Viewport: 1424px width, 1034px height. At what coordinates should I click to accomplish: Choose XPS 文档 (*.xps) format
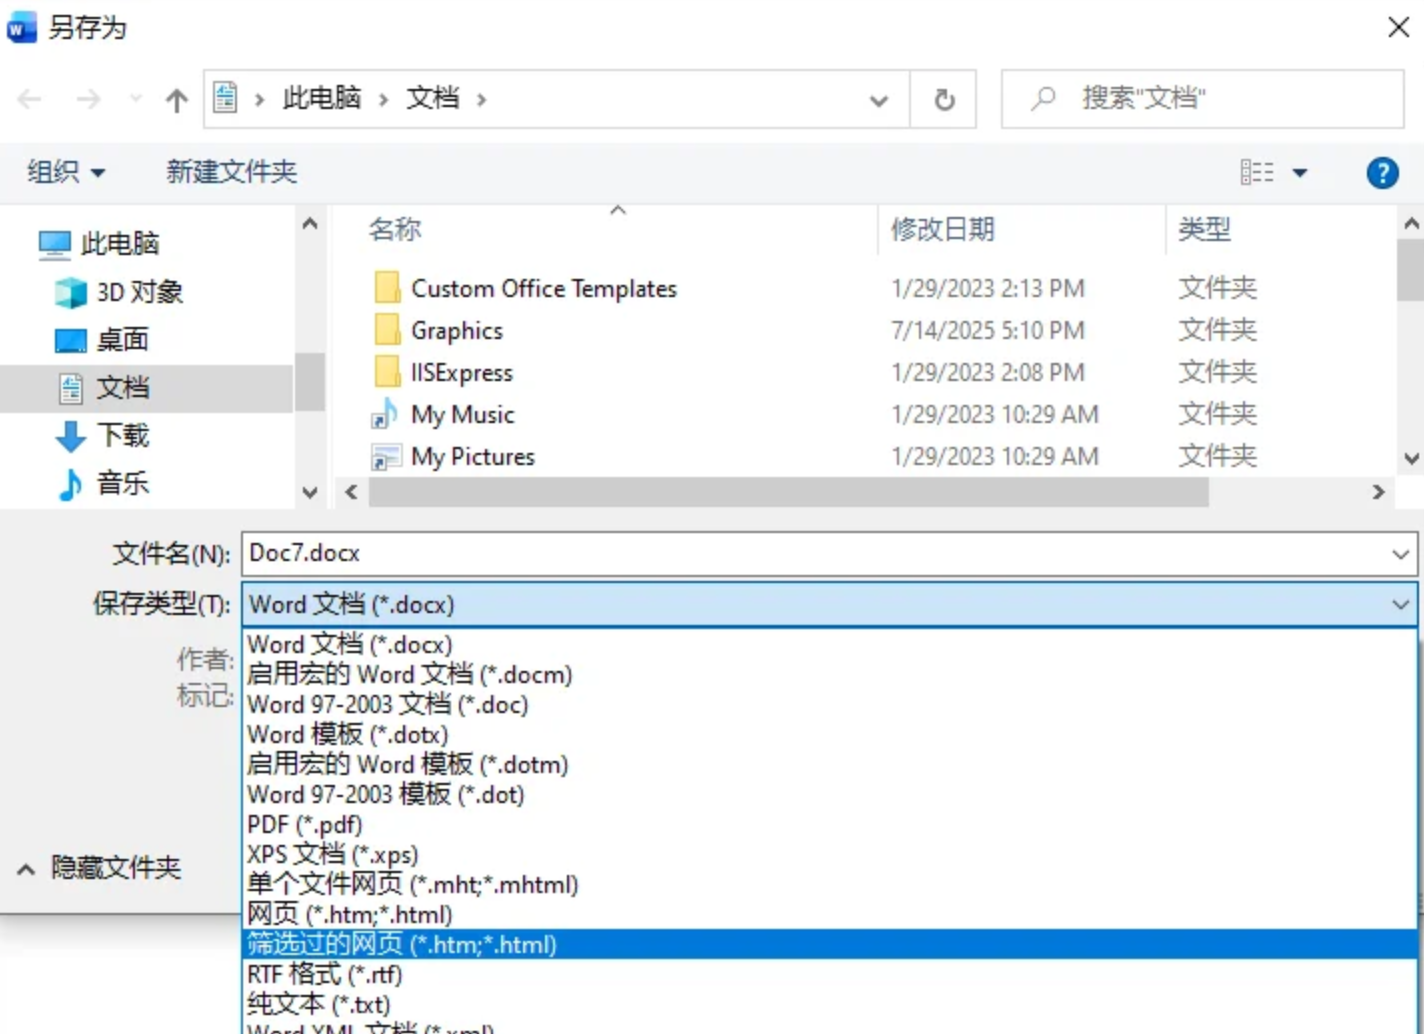click(x=829, y=854)
